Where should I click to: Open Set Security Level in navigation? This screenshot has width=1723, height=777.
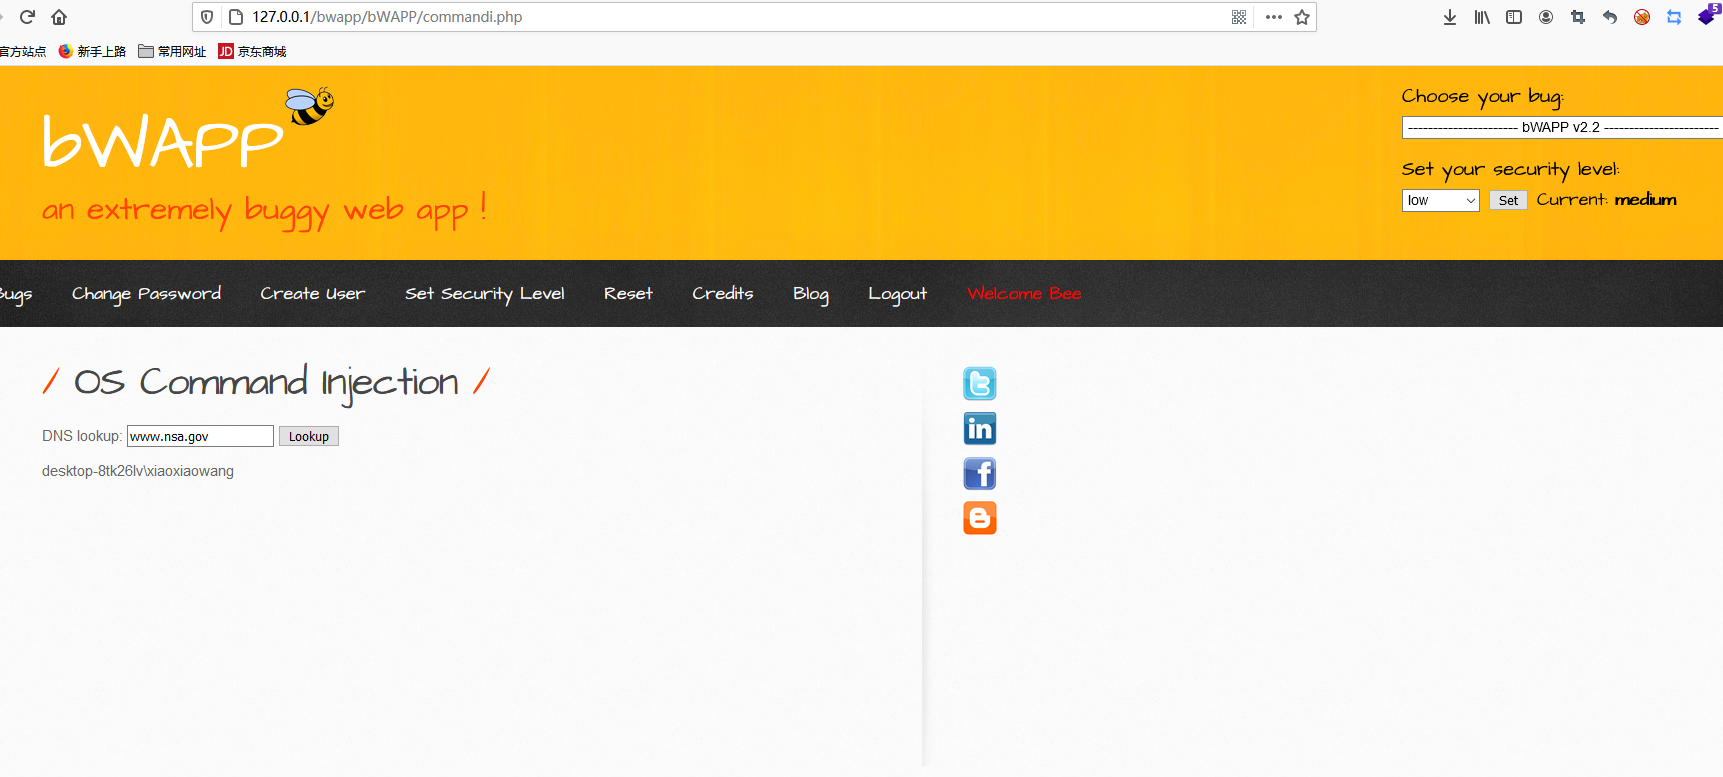pyautogui.click(x=485, y=294)
